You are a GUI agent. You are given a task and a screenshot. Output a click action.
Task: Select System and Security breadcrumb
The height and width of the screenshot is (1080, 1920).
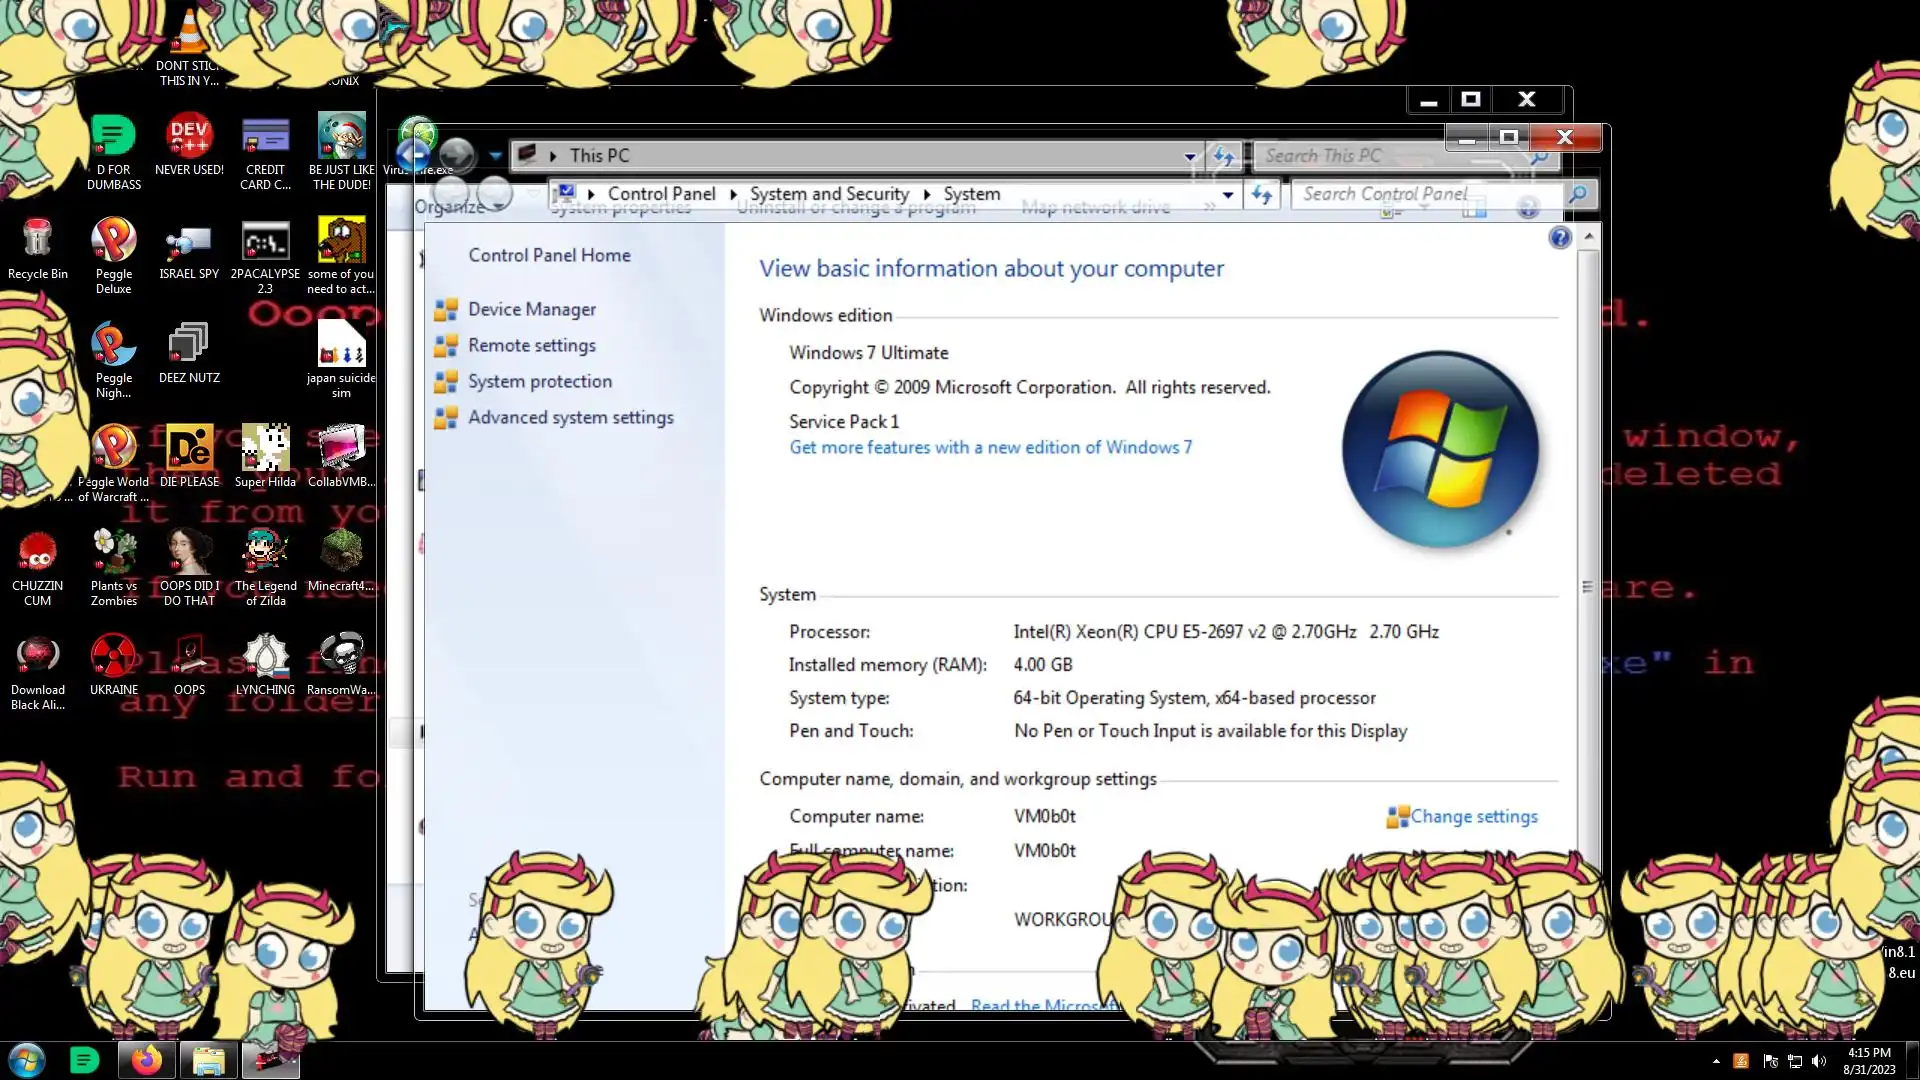[x=829, y=194]
